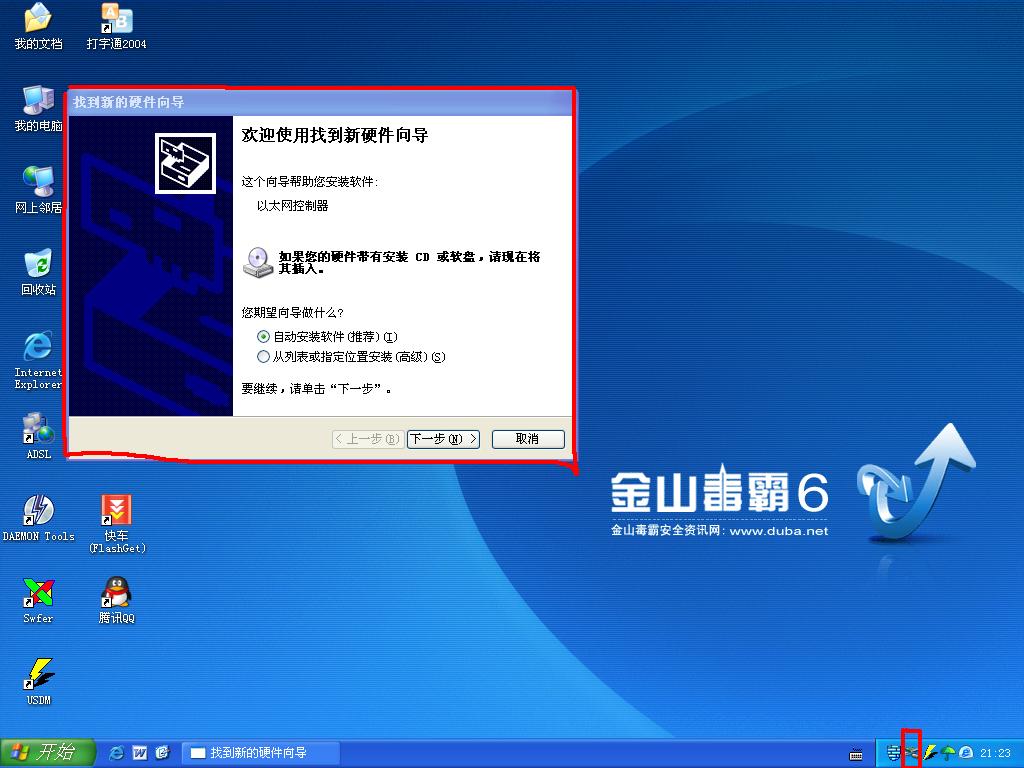1024x768 pixels.
Task: Click Internet Explorer quick launch icon
Action: point(116,753)
